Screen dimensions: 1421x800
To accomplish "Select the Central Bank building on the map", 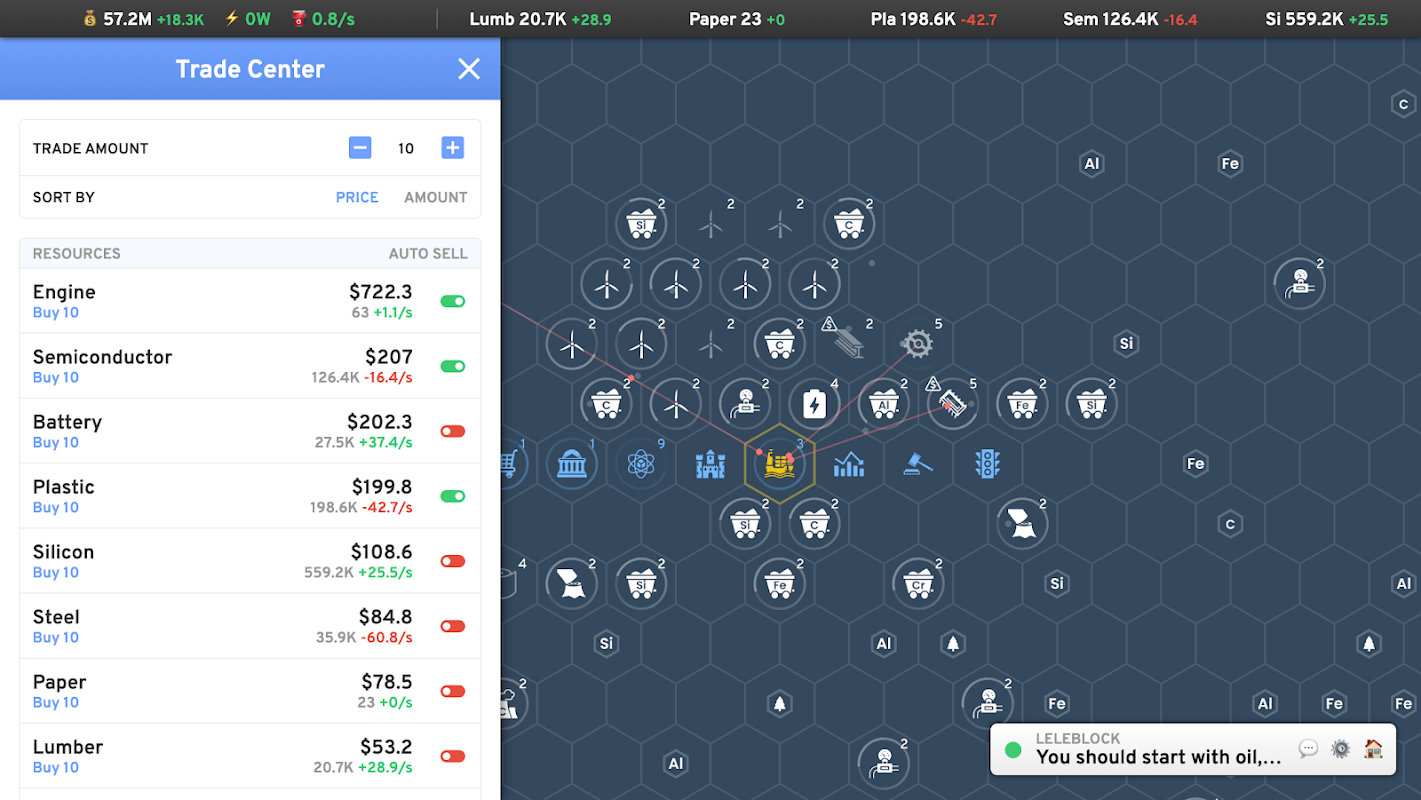I will [x=572, y=464].
